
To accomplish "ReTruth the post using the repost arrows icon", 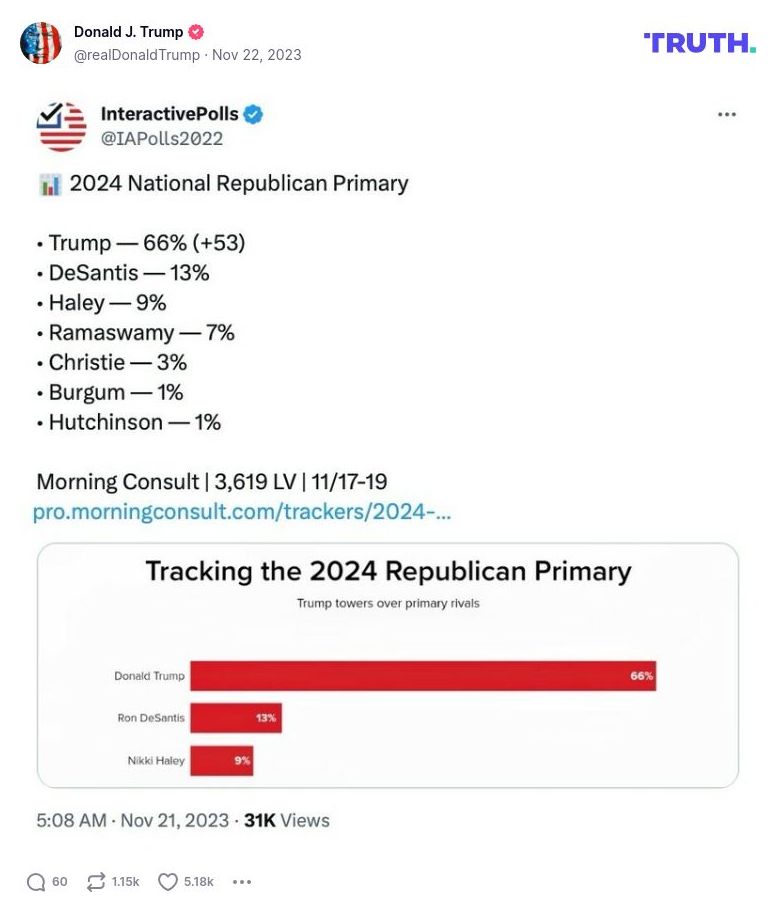I will (96, 881).
